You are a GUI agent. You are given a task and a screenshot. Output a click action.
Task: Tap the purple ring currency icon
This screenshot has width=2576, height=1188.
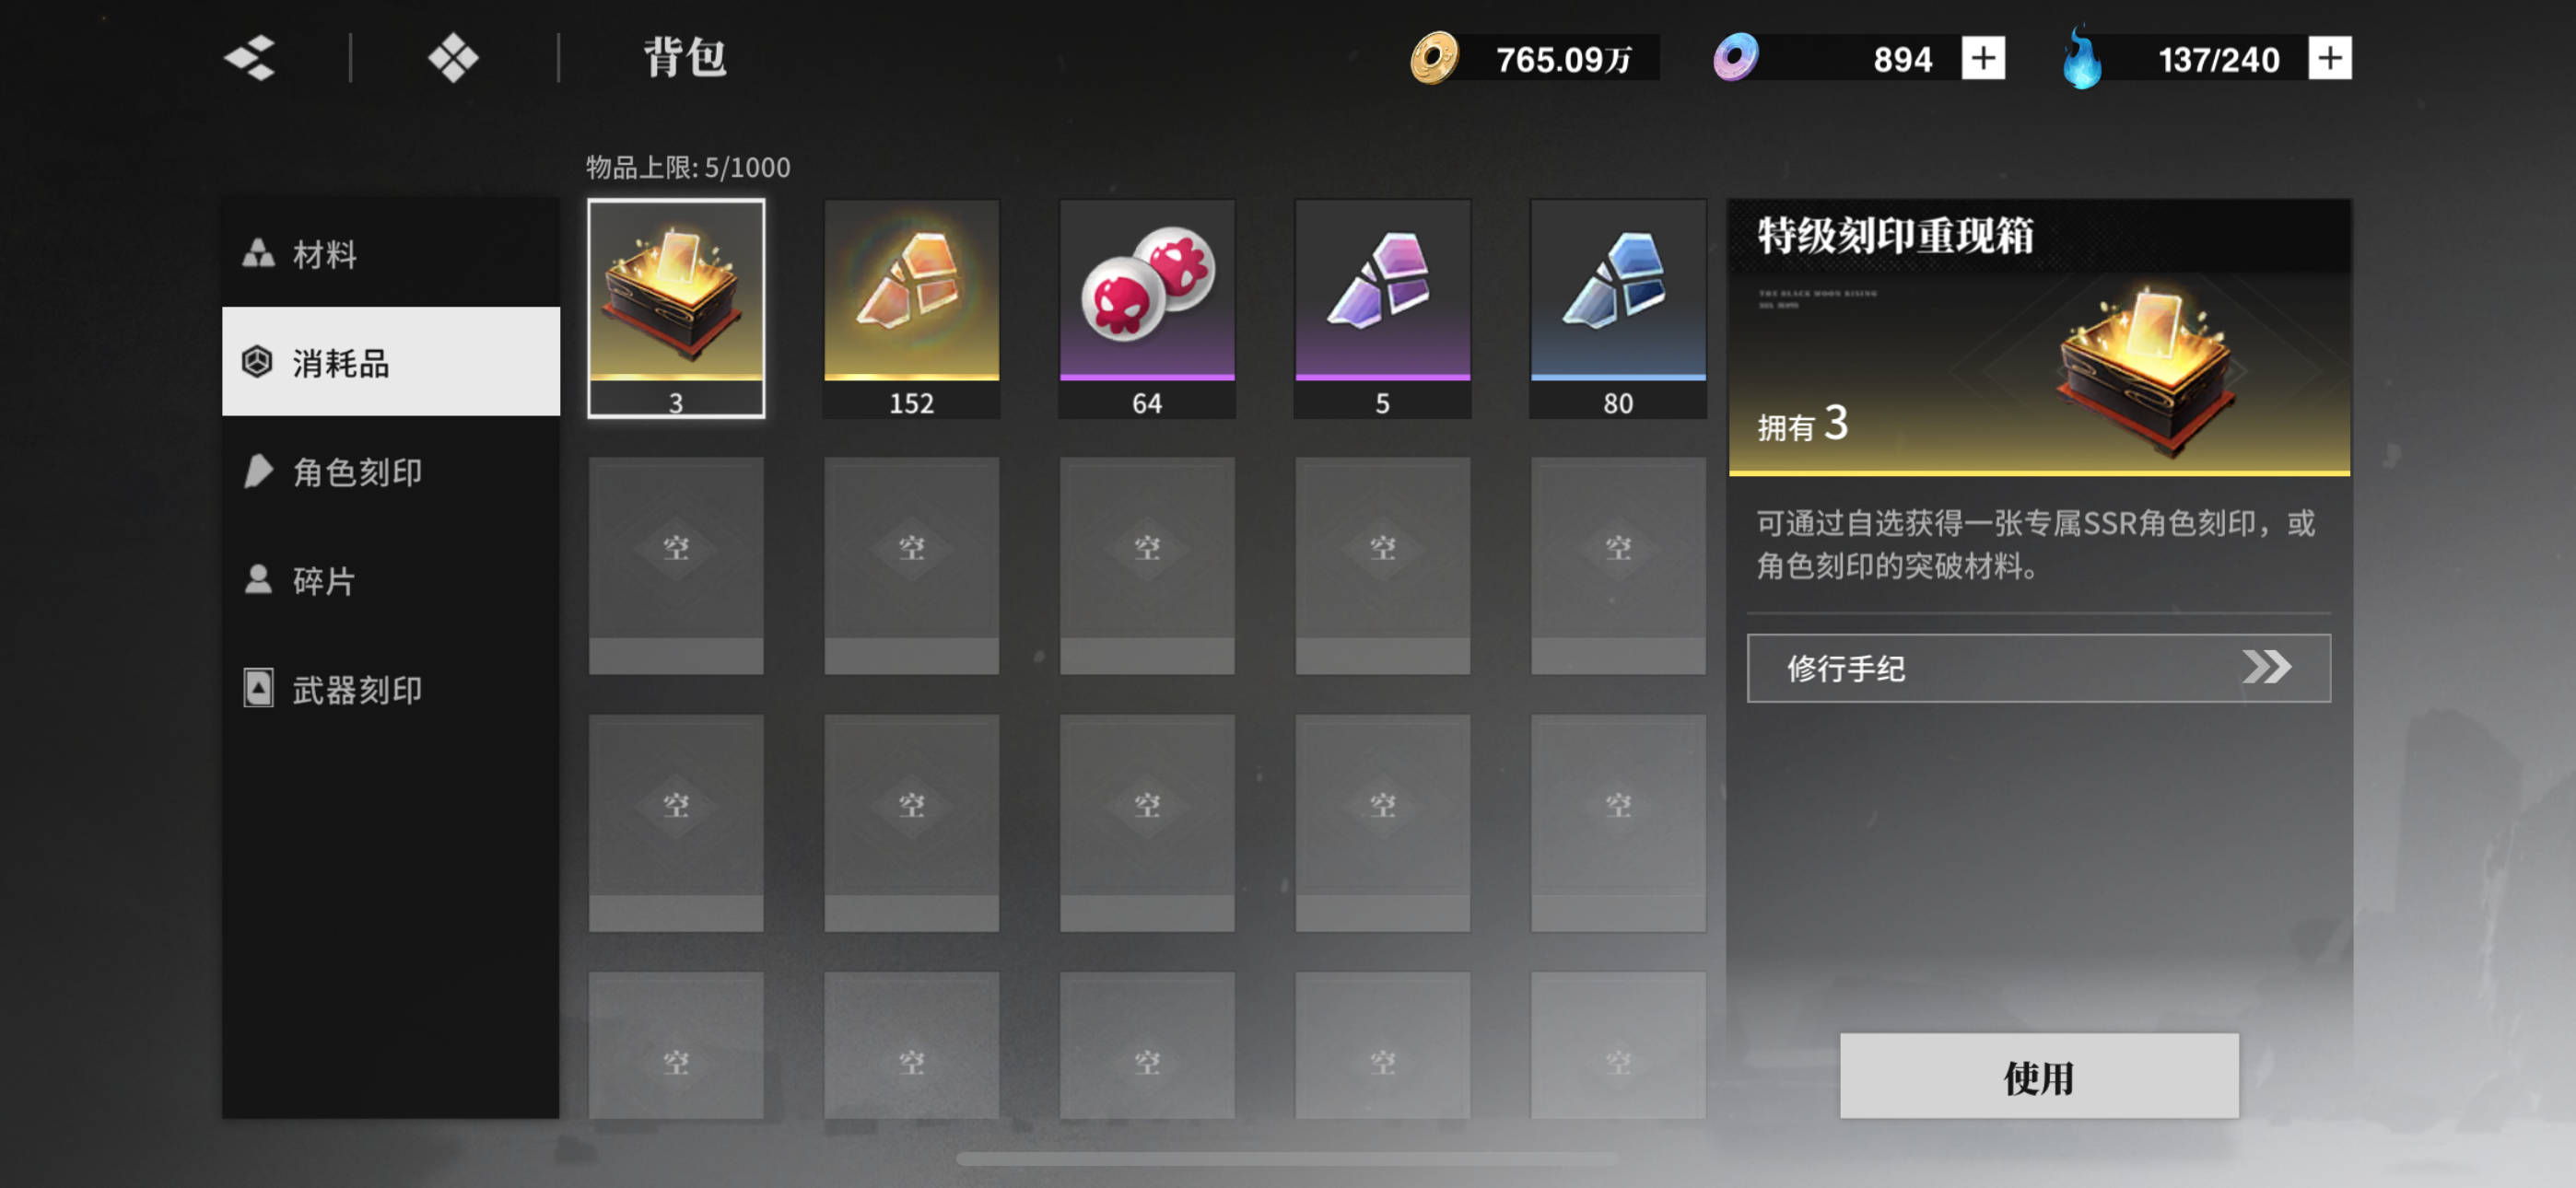(x=1735, y=57)
